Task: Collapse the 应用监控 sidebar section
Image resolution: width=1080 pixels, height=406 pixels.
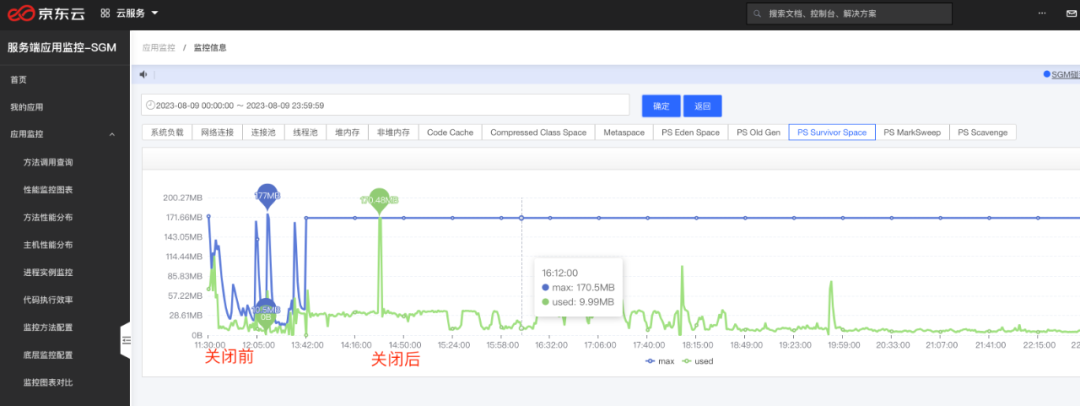Action: coord(112,134)
